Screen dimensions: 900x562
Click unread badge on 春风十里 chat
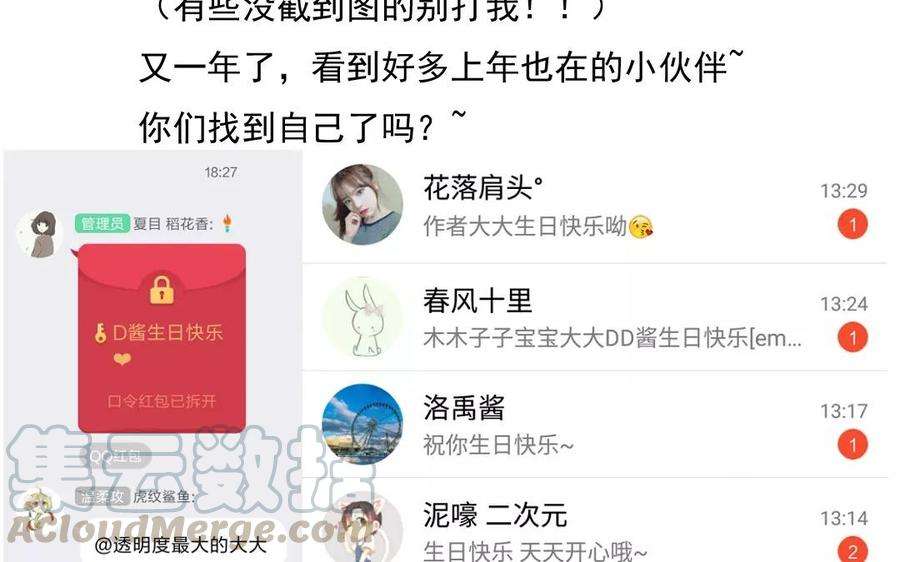852,337
